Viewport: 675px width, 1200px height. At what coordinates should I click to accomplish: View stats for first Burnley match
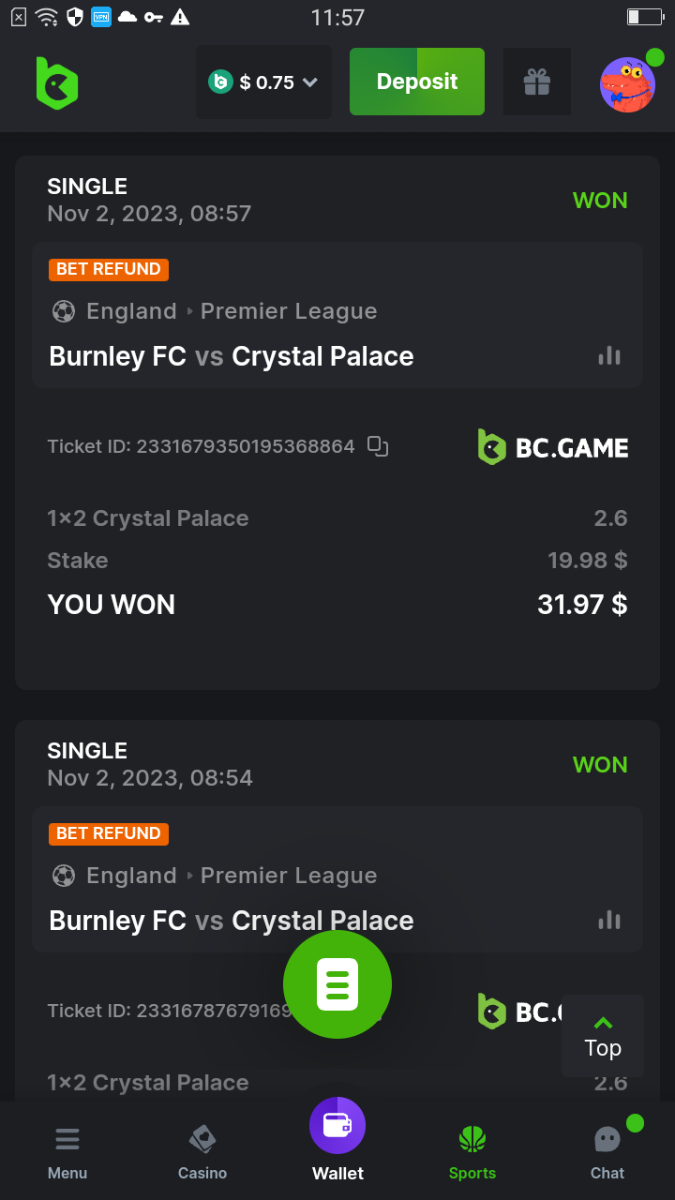pos(609,356)
